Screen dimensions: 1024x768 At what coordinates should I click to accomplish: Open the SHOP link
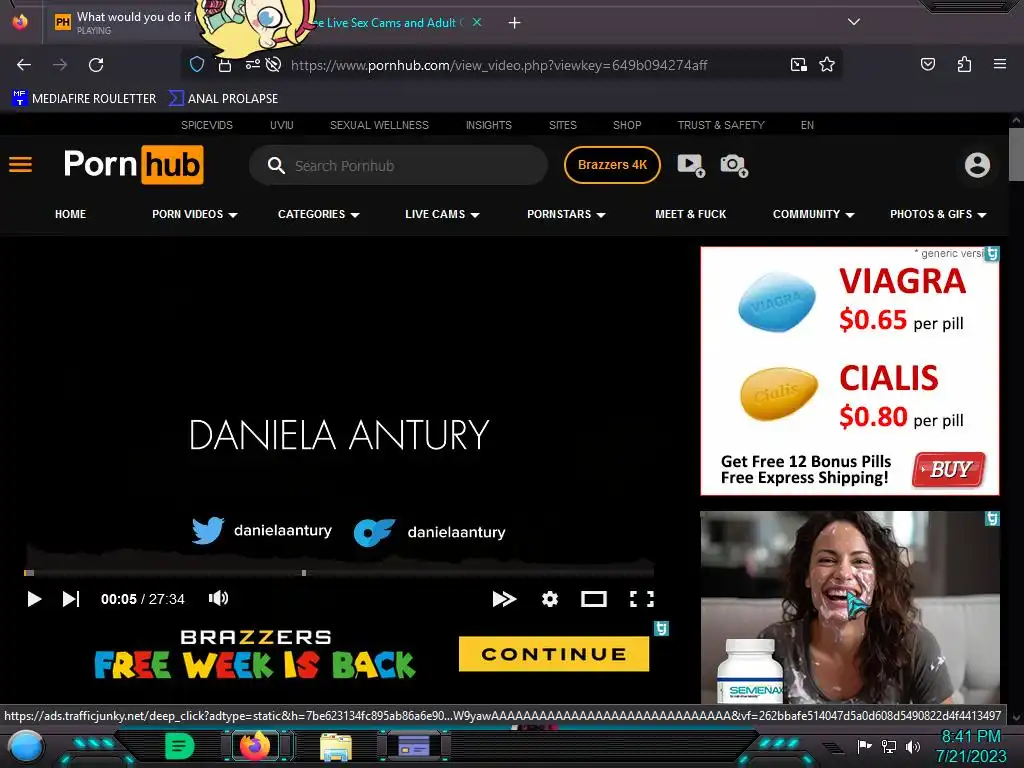tap(627, 125)
